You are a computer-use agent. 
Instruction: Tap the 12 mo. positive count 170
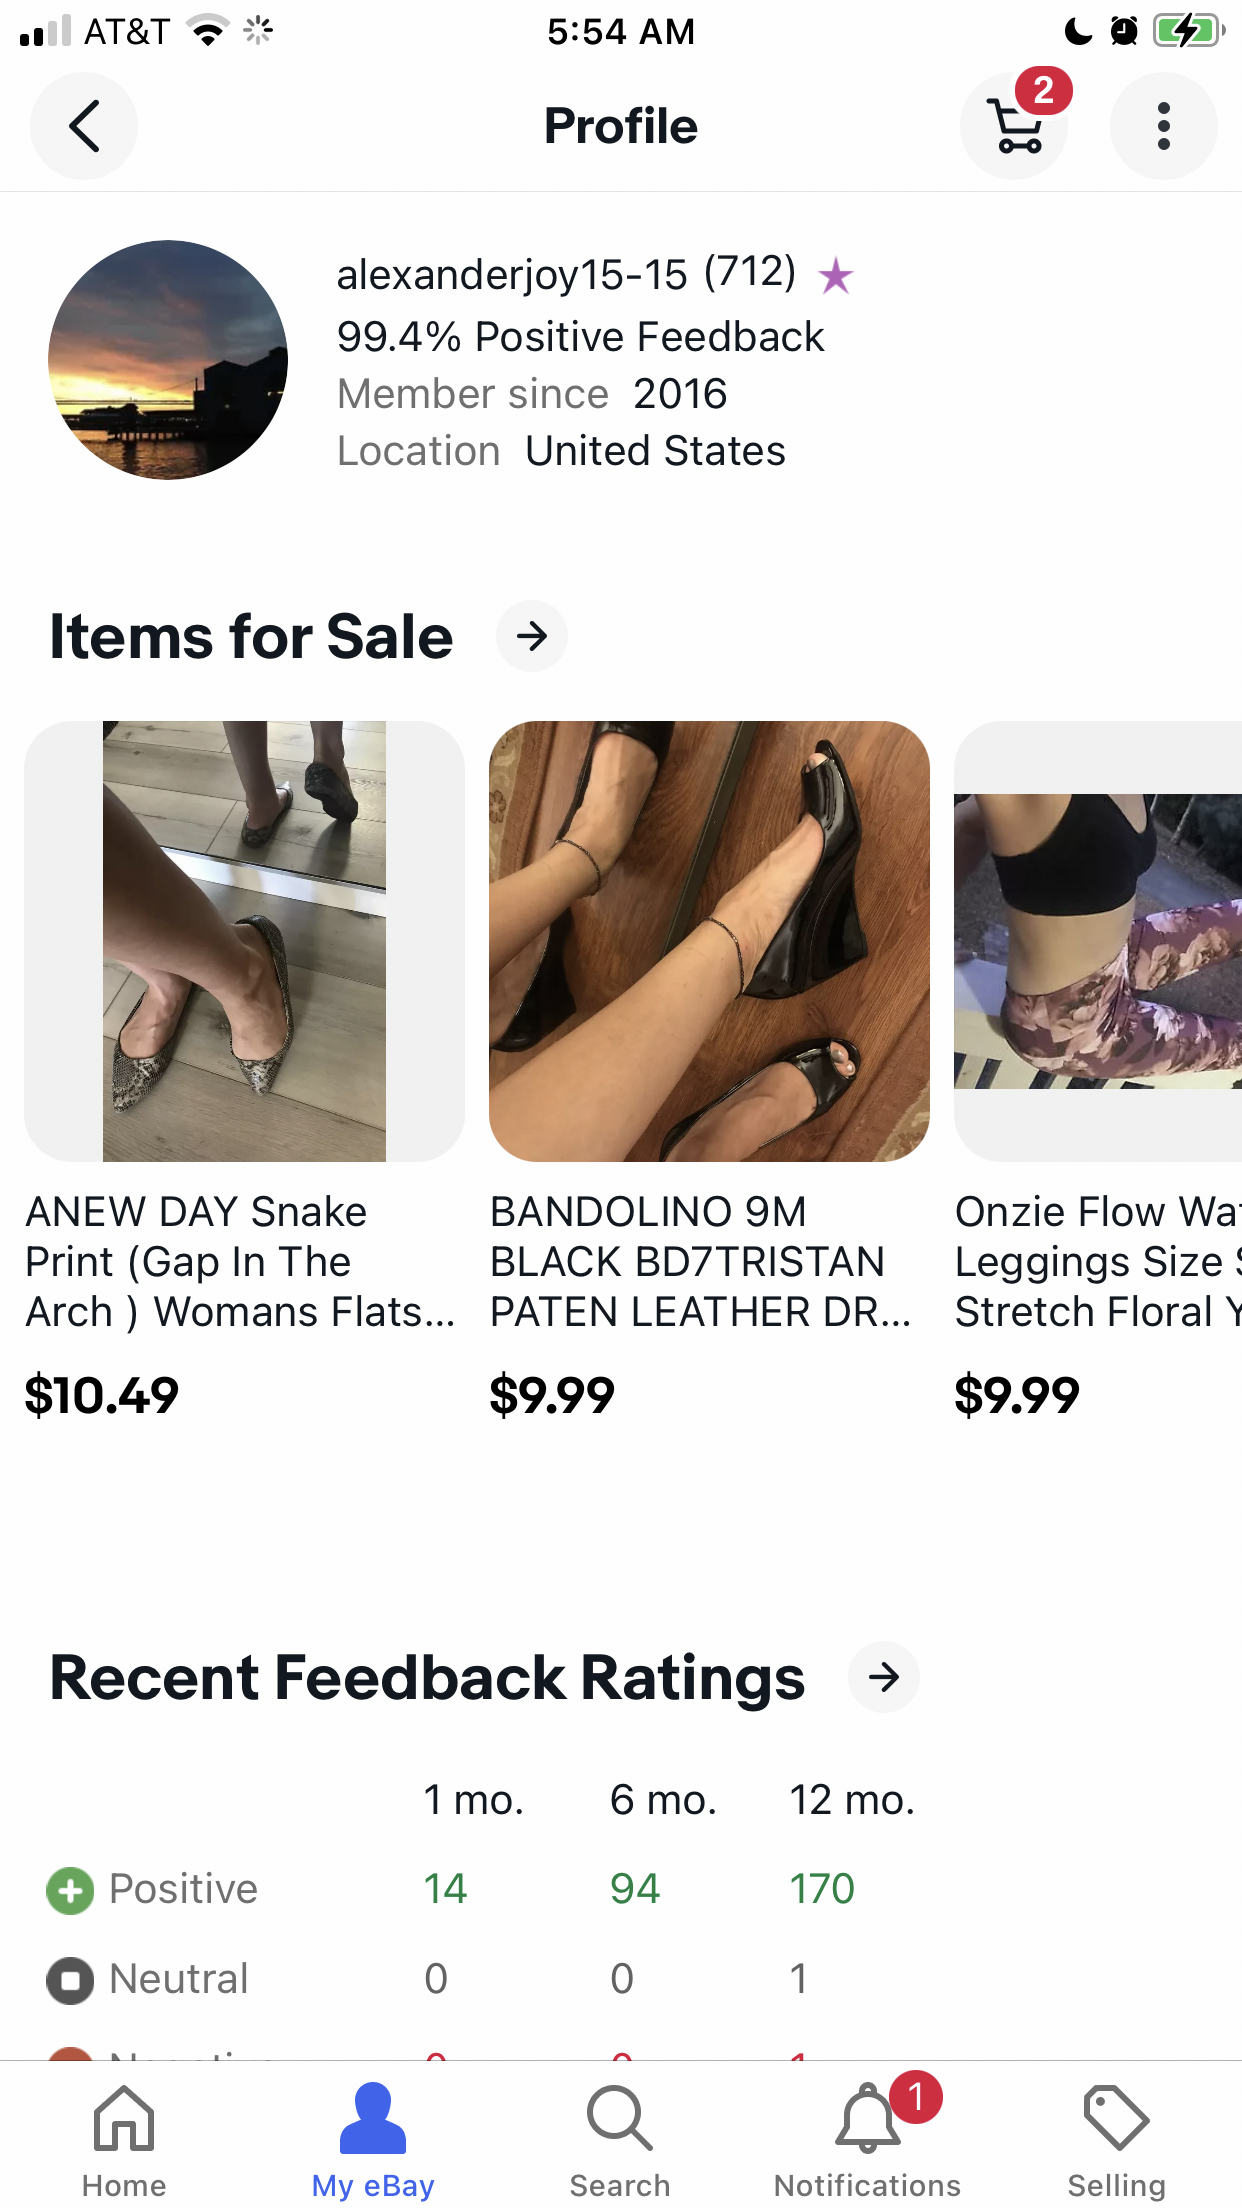(x=822, y=1889)
